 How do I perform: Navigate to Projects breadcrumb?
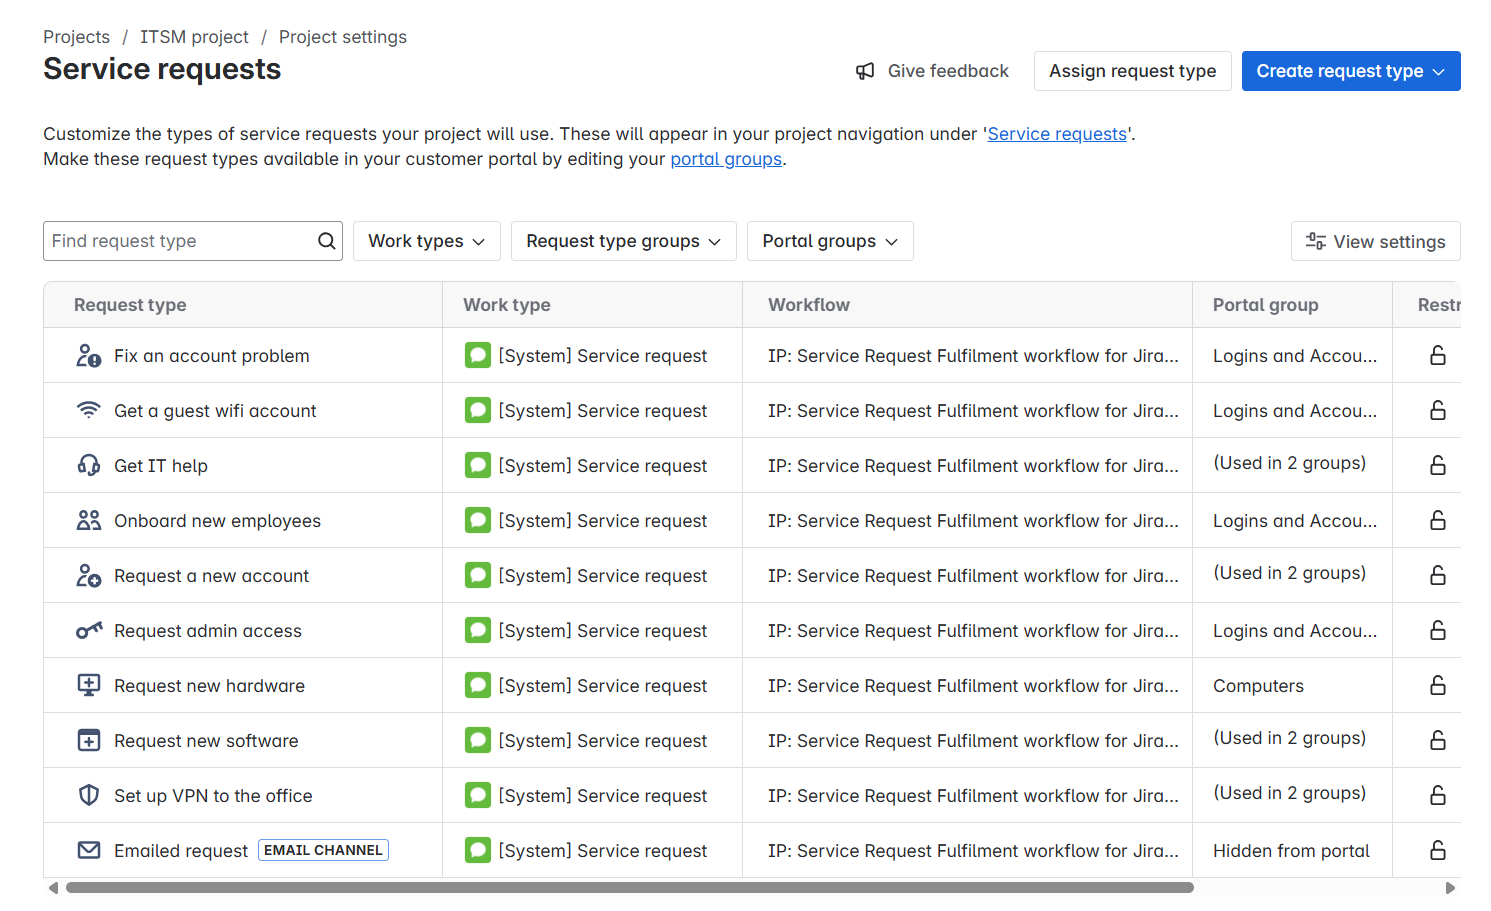[76, 37]
